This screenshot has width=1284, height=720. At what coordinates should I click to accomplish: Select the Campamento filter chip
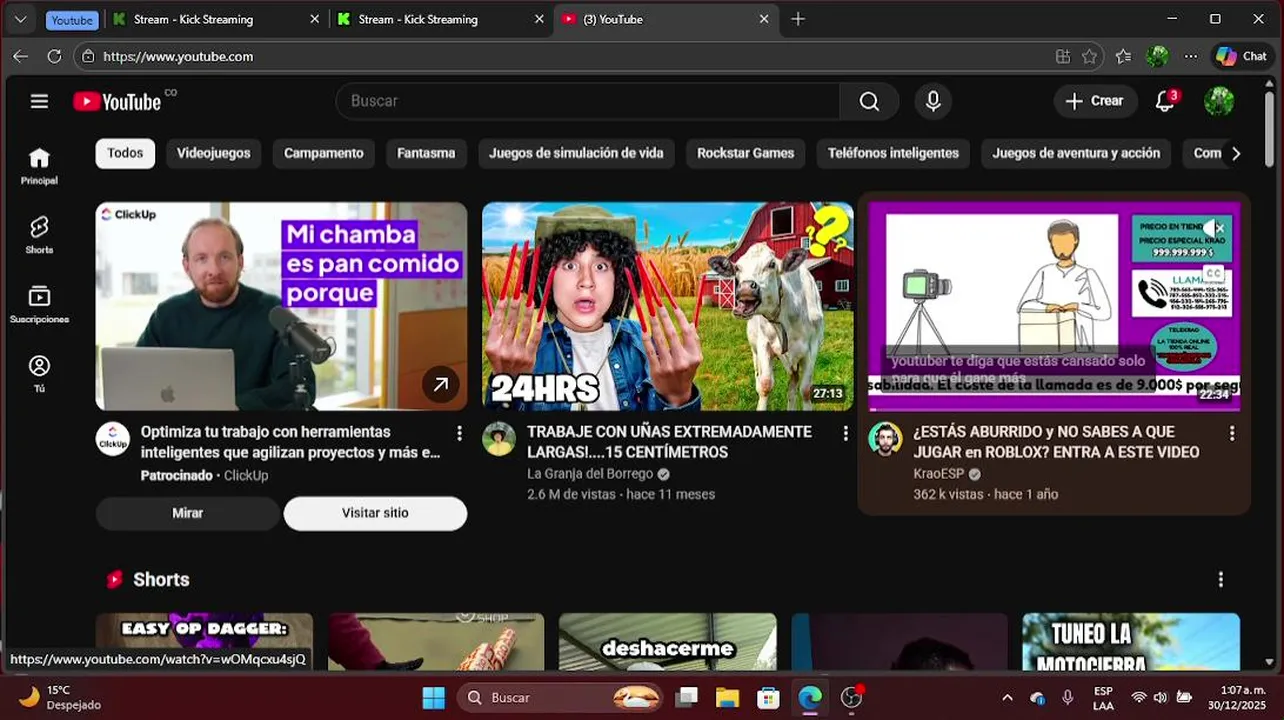click(x=323, y=153)
